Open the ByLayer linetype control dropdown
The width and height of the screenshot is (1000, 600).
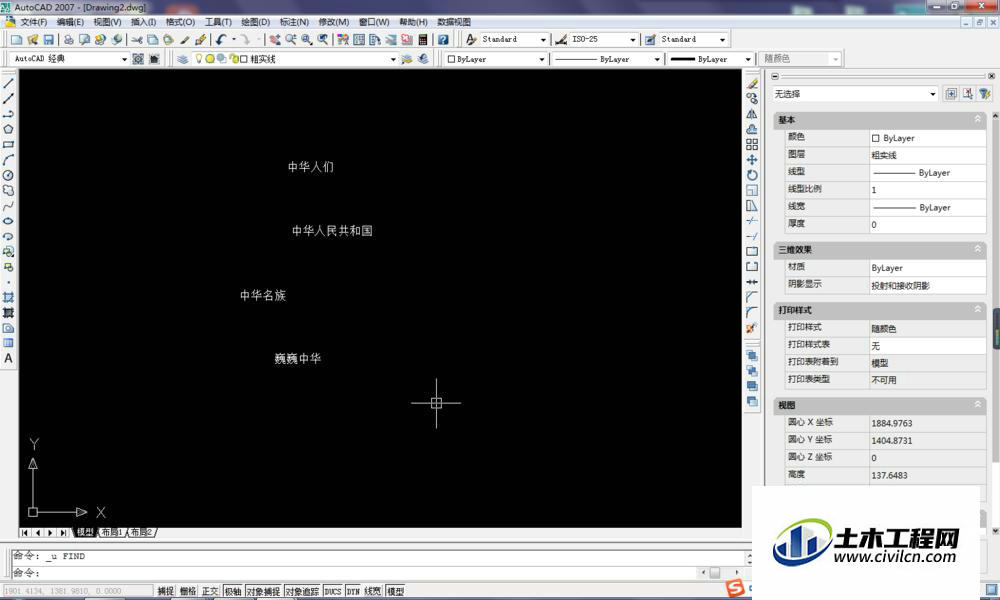coord(657,59)
